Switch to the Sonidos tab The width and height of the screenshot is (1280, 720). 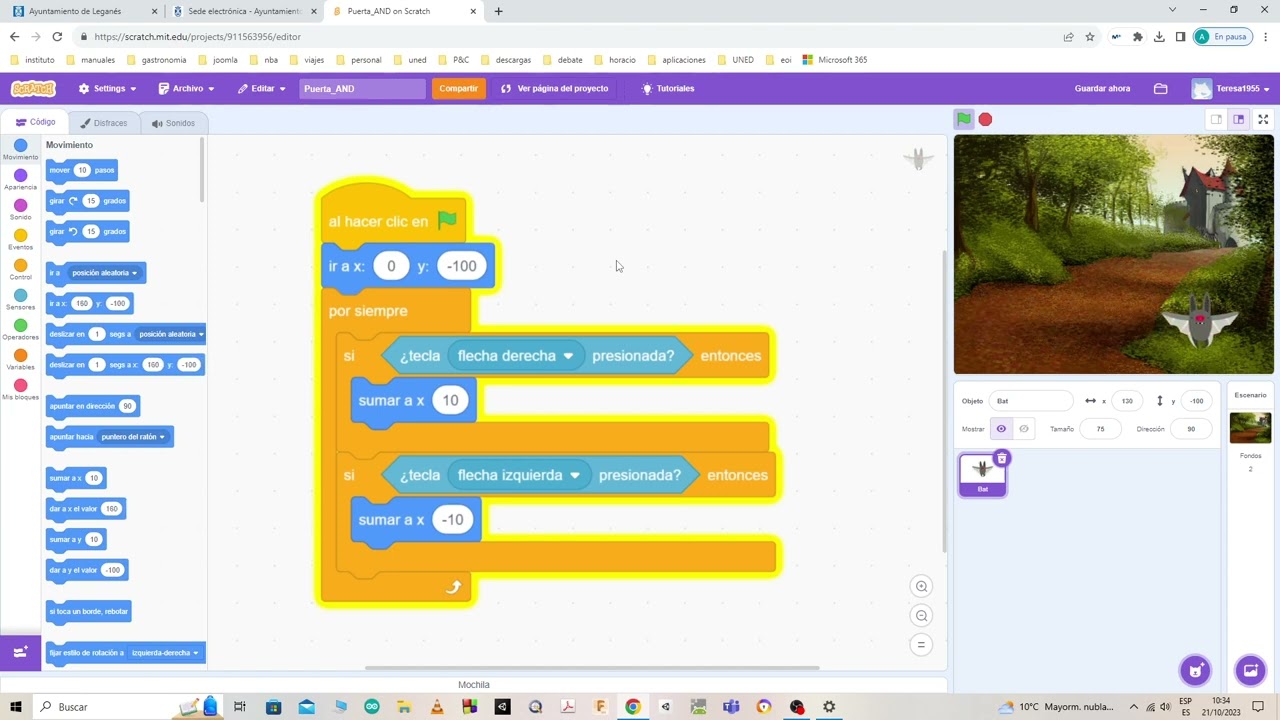coord(174,123)
